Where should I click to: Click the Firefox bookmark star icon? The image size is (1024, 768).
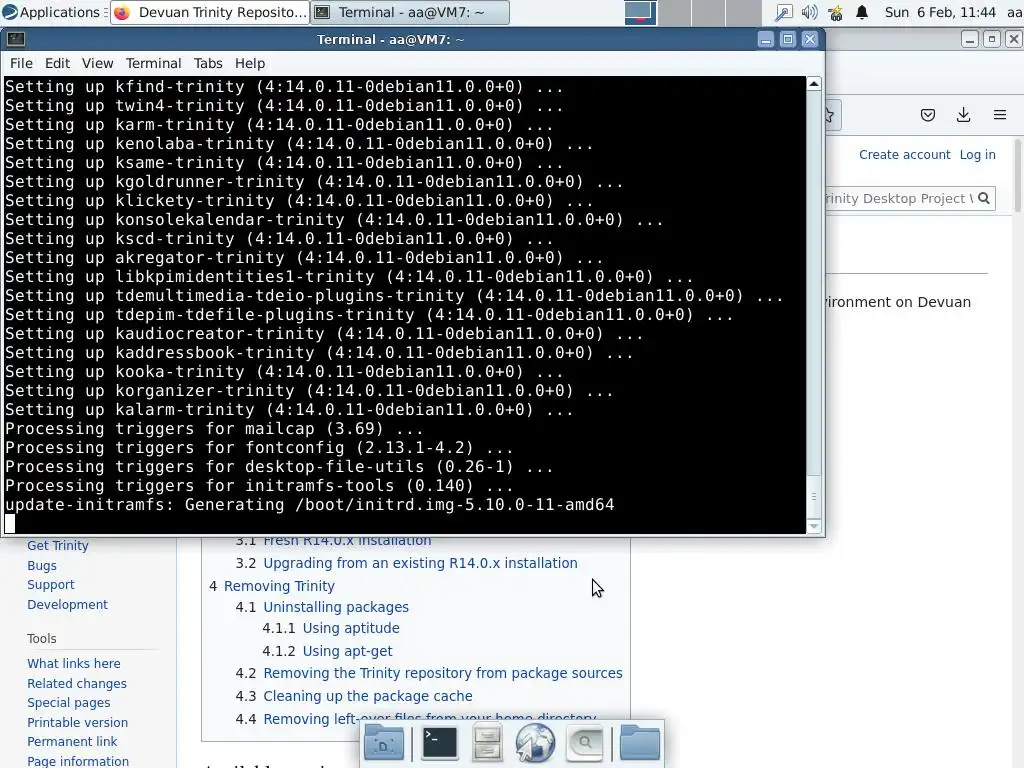point(829,116)
